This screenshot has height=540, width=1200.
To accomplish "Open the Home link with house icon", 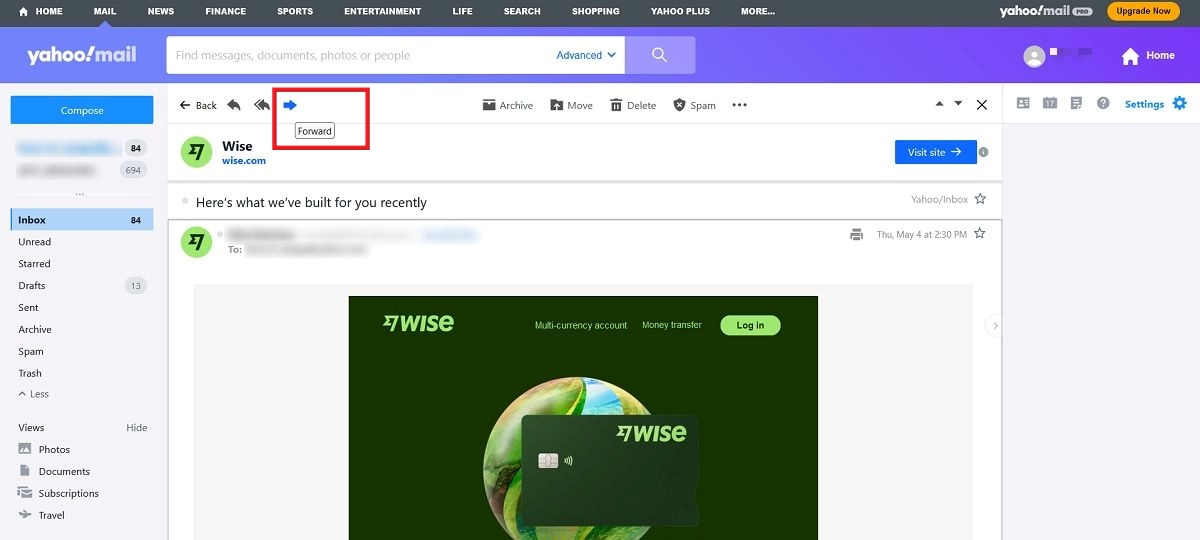I will click(x=1148, y=56).
